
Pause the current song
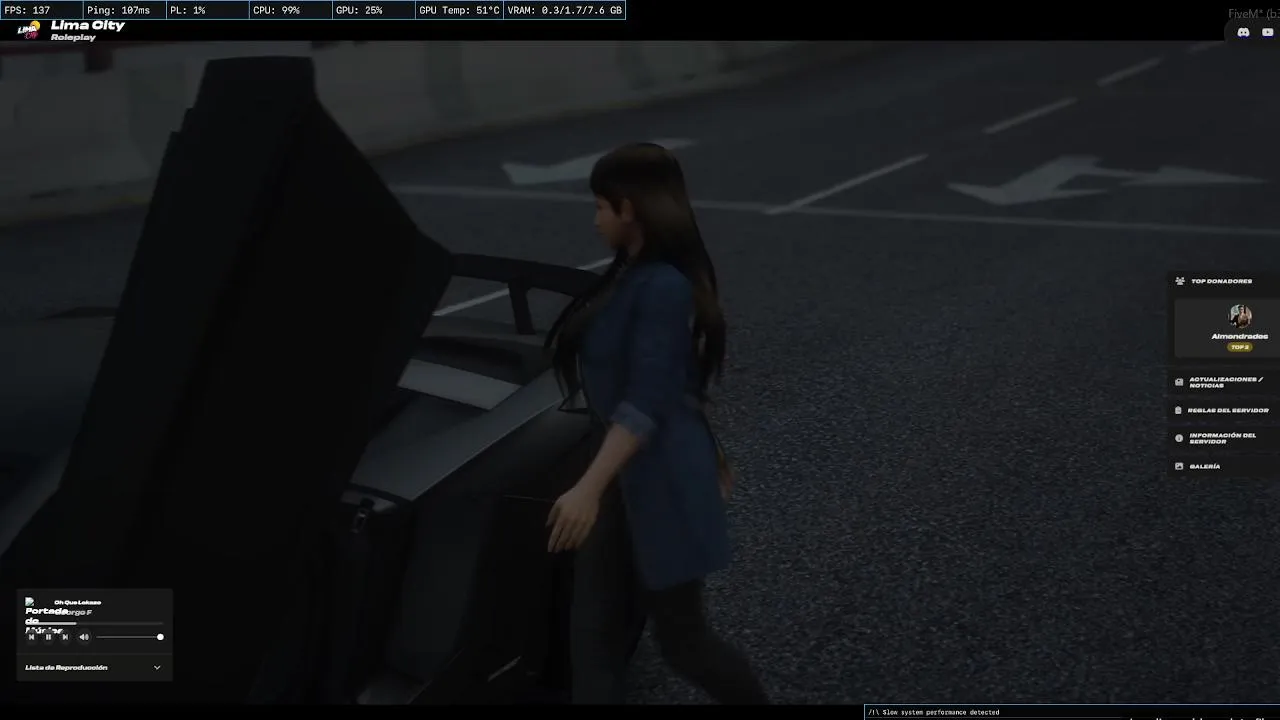click(x=48, y=637)
